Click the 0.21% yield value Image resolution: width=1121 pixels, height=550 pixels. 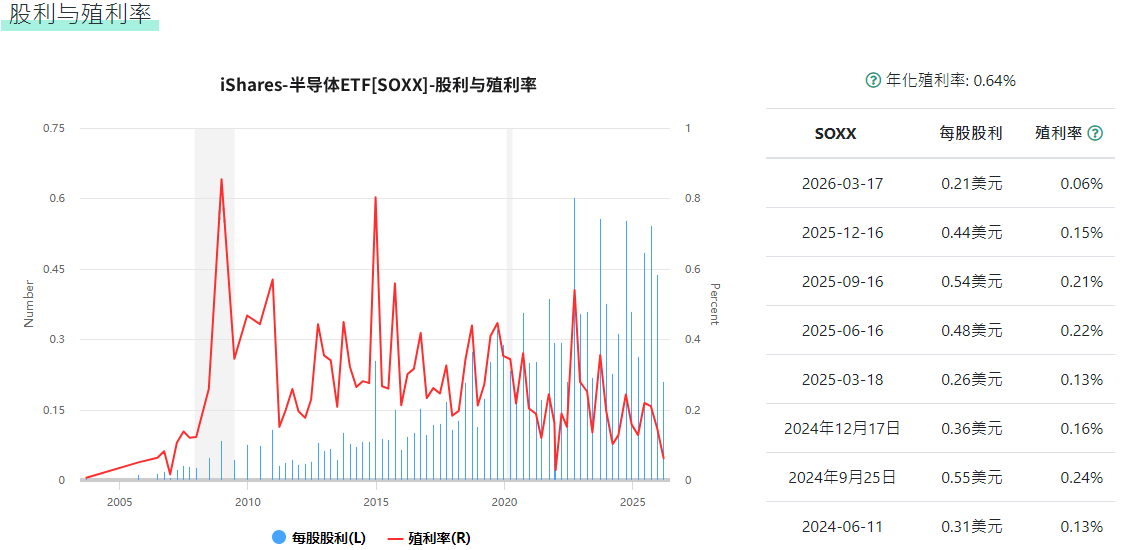pyautogui.click(x=1082, y=282)
